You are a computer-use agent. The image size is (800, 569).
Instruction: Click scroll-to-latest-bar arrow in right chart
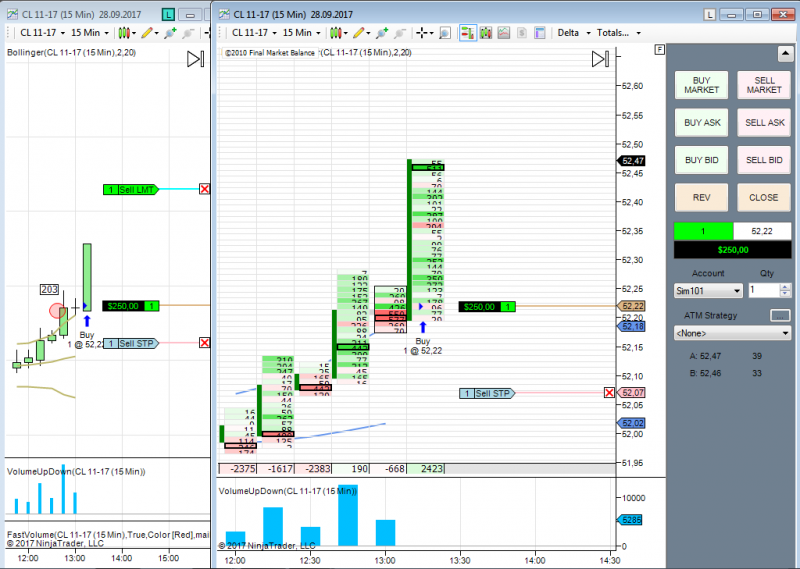tap(600, 59)
